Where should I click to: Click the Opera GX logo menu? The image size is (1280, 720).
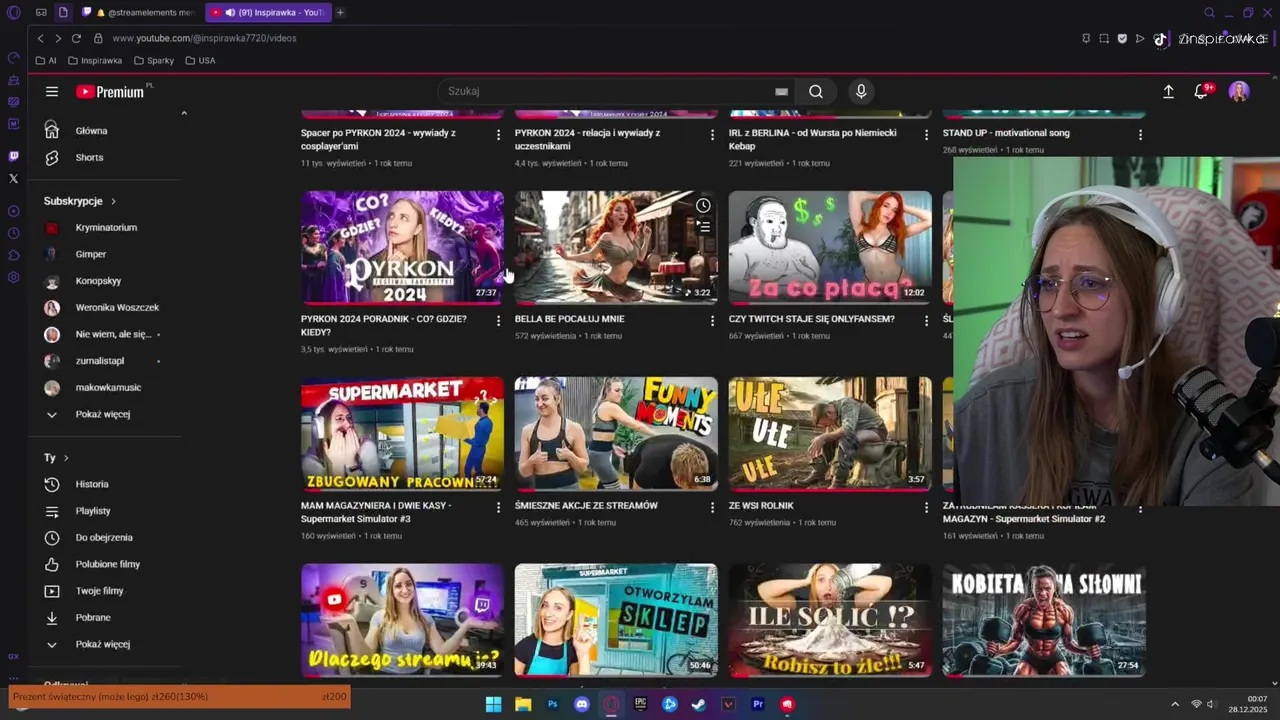point(14,12)
